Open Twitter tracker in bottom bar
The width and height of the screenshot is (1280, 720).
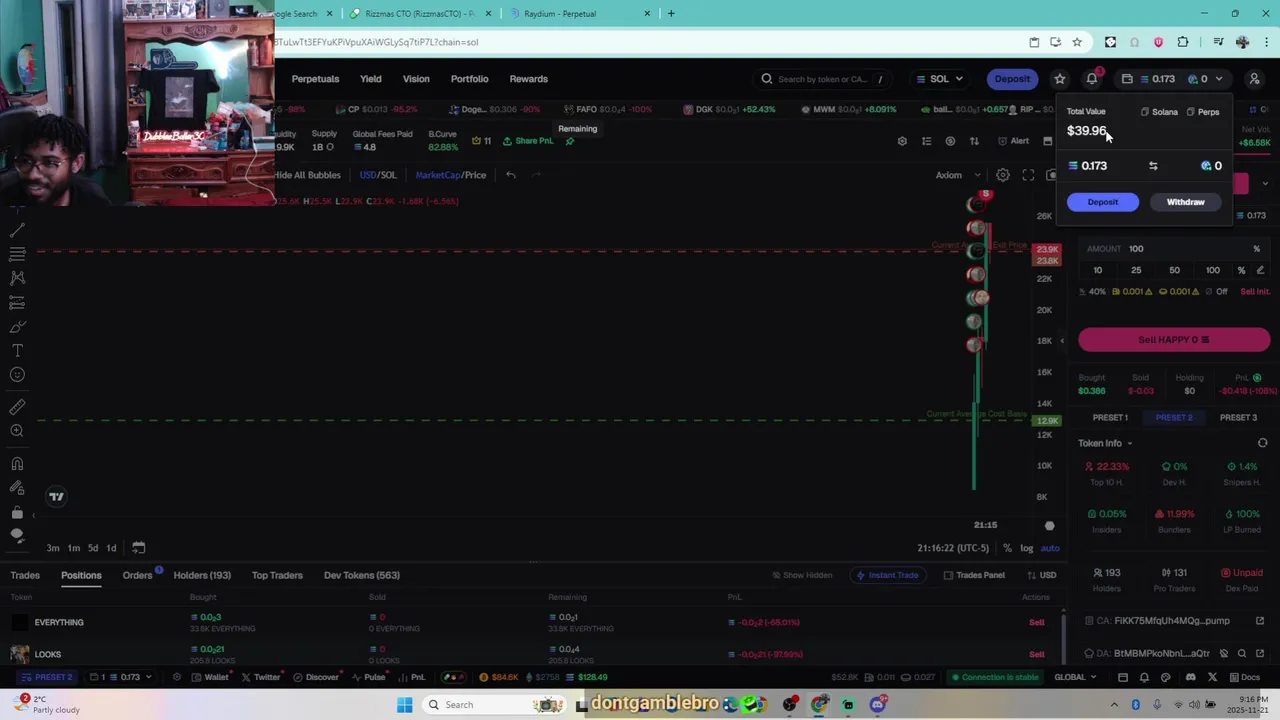(260, 677)
